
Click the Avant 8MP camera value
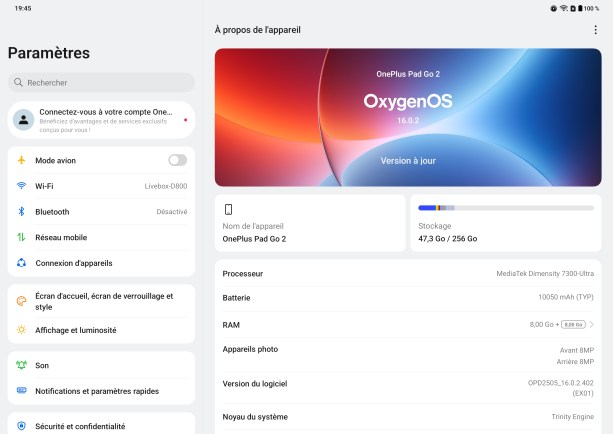(577, 350)
